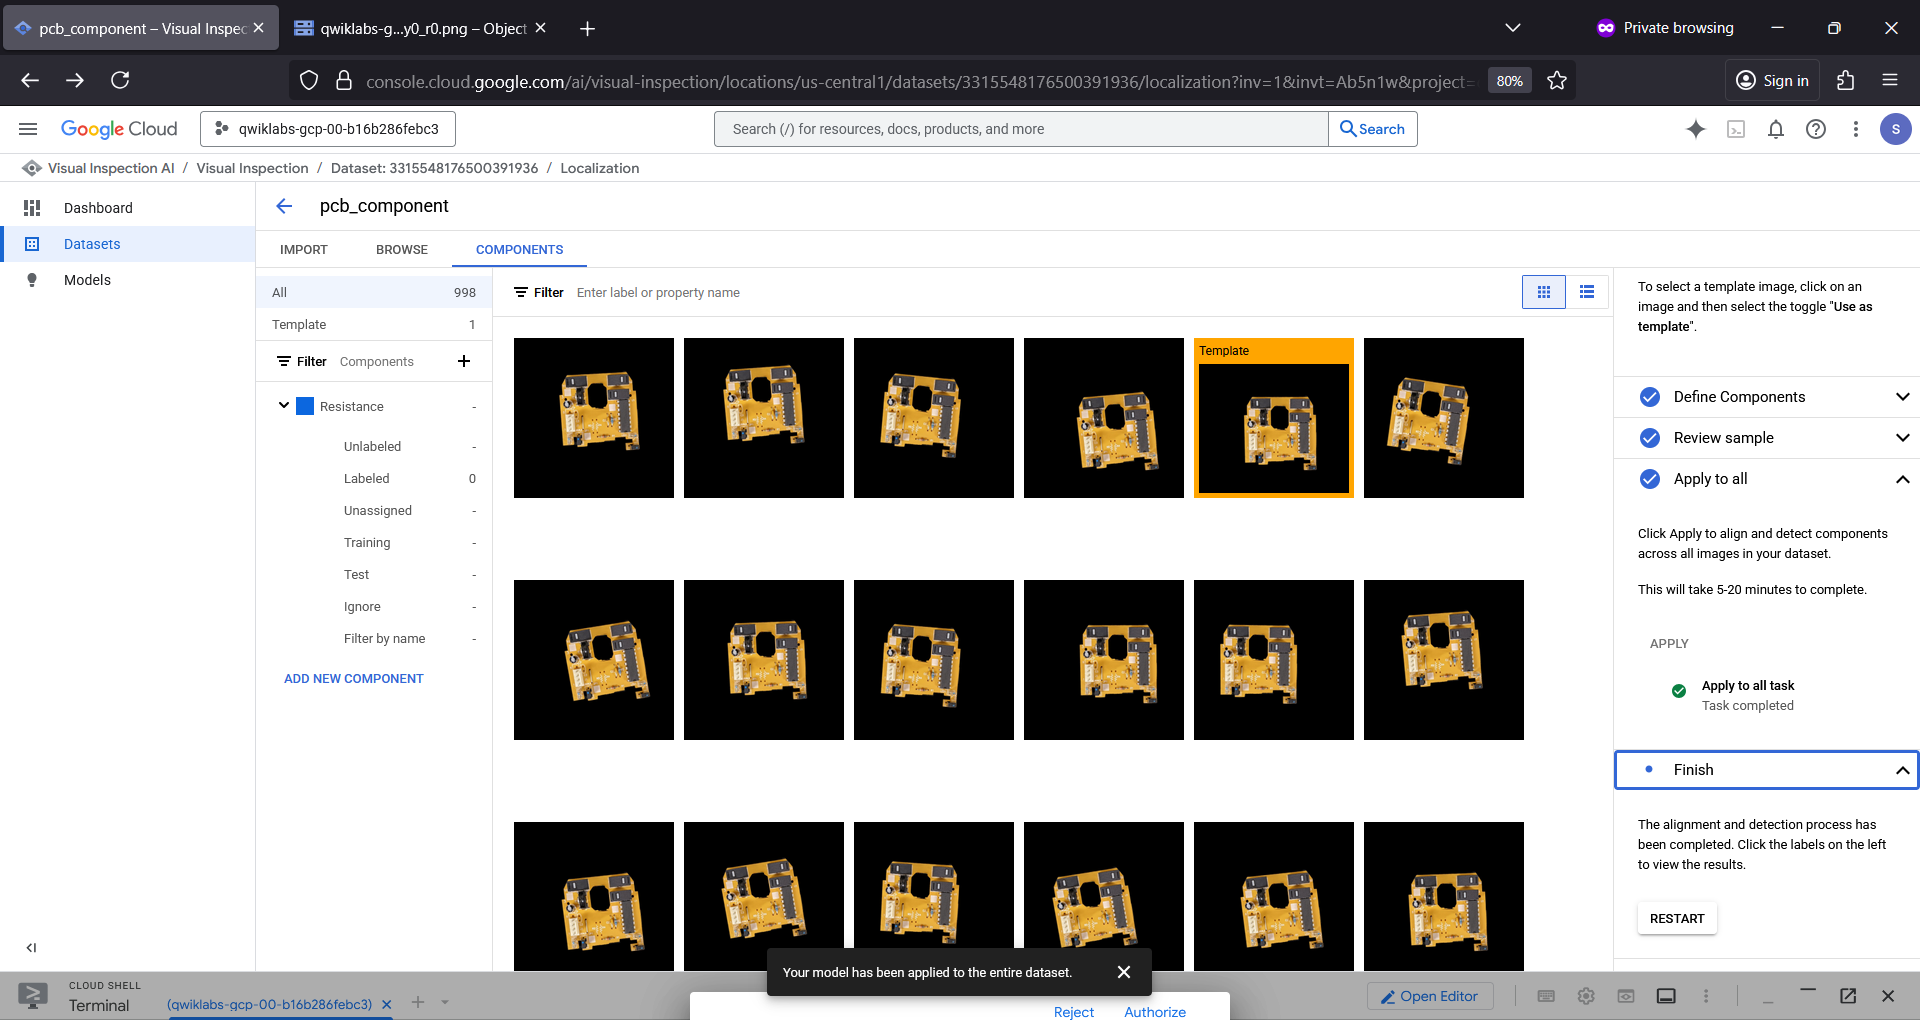This screenshot has height=1020, width=1920.
Task: Click the blue Resistance color swatch
Action: [x=305, y=406]
